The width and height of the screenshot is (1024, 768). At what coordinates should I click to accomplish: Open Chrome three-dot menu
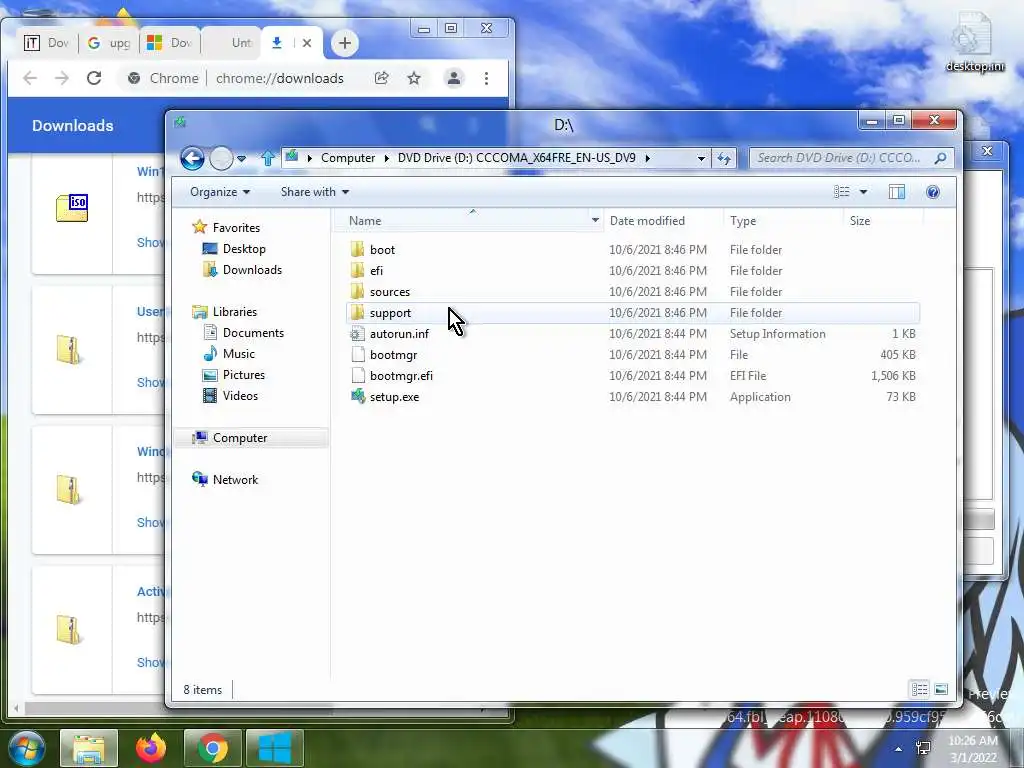click(x=487, y=78)
